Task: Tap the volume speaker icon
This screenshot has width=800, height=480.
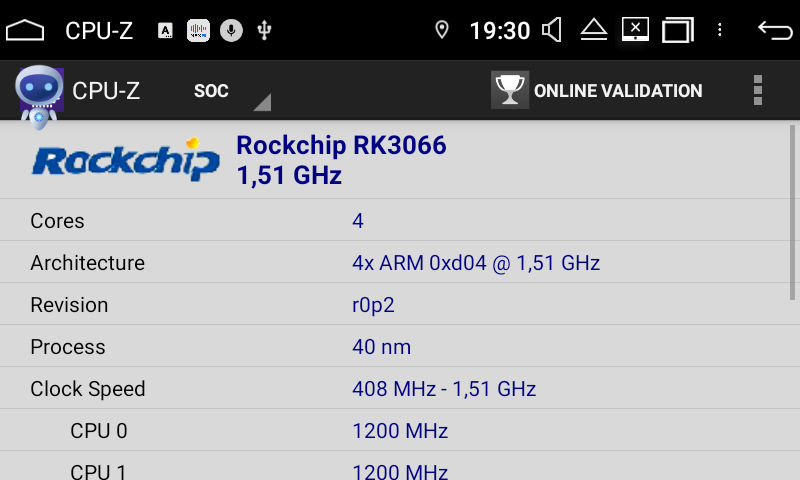Action: coord(552,30)
